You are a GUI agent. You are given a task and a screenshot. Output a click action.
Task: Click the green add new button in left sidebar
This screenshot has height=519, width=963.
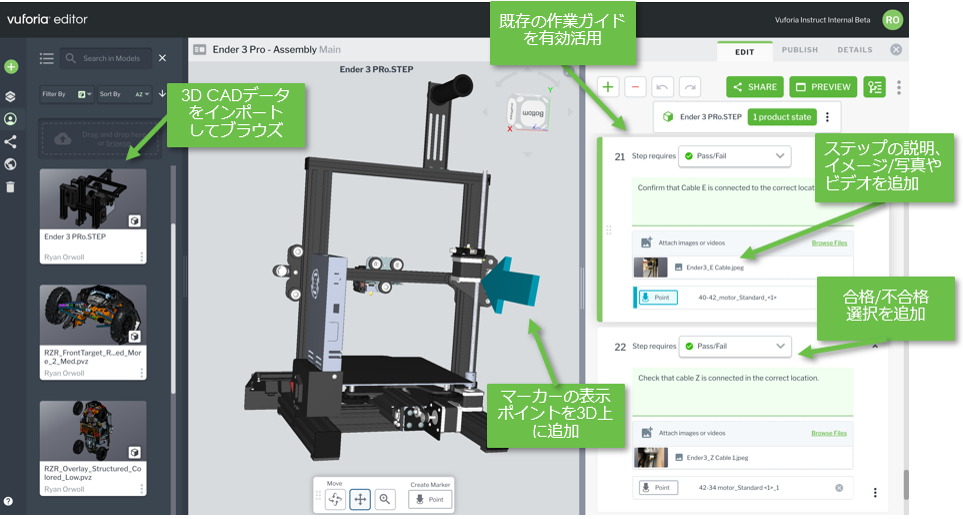11,66
